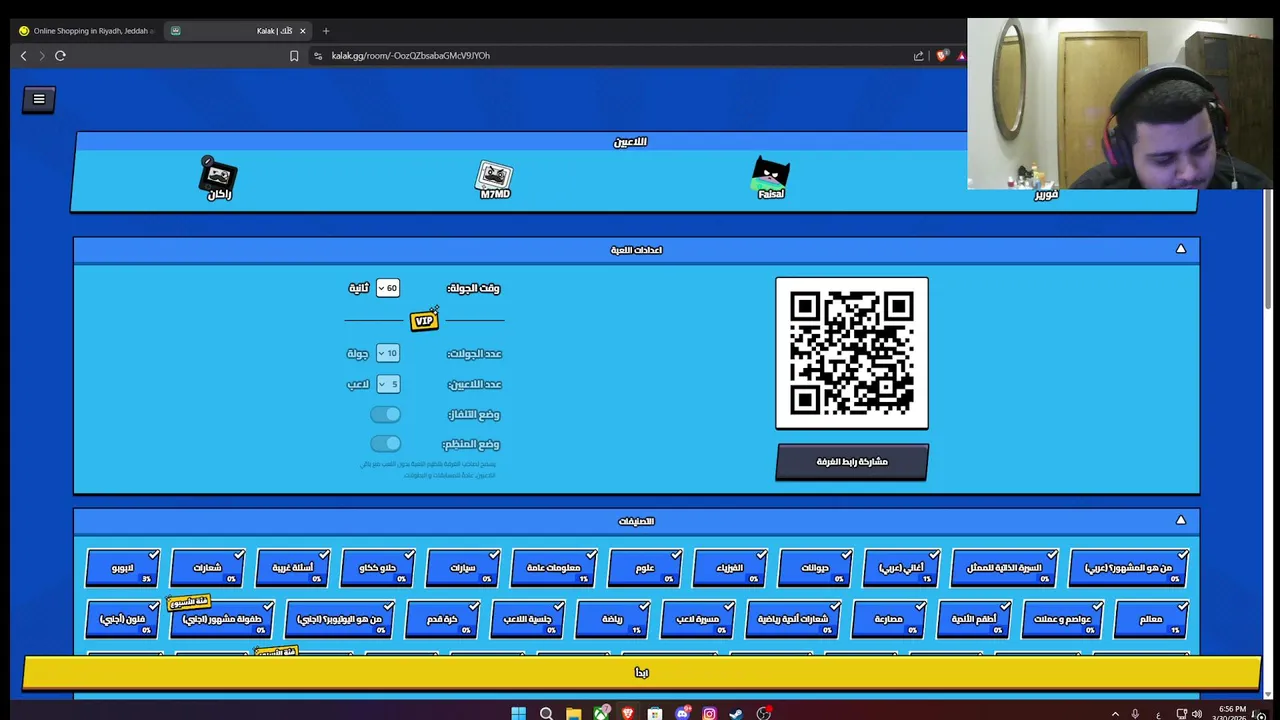Viewport: 1280px width, 720px height.
Task: Show hidden system tray icons
Action: coord(1115,713)
